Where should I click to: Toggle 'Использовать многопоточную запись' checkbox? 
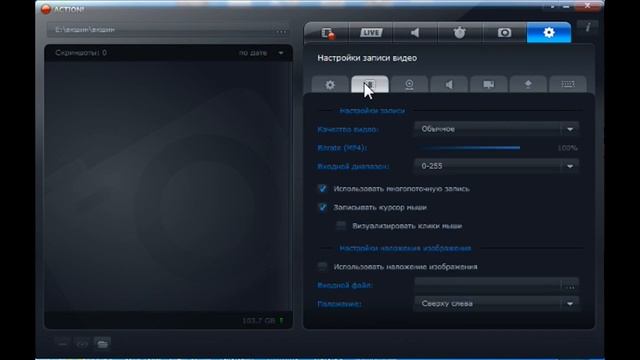pyautogui.click(x=322, y=189)
